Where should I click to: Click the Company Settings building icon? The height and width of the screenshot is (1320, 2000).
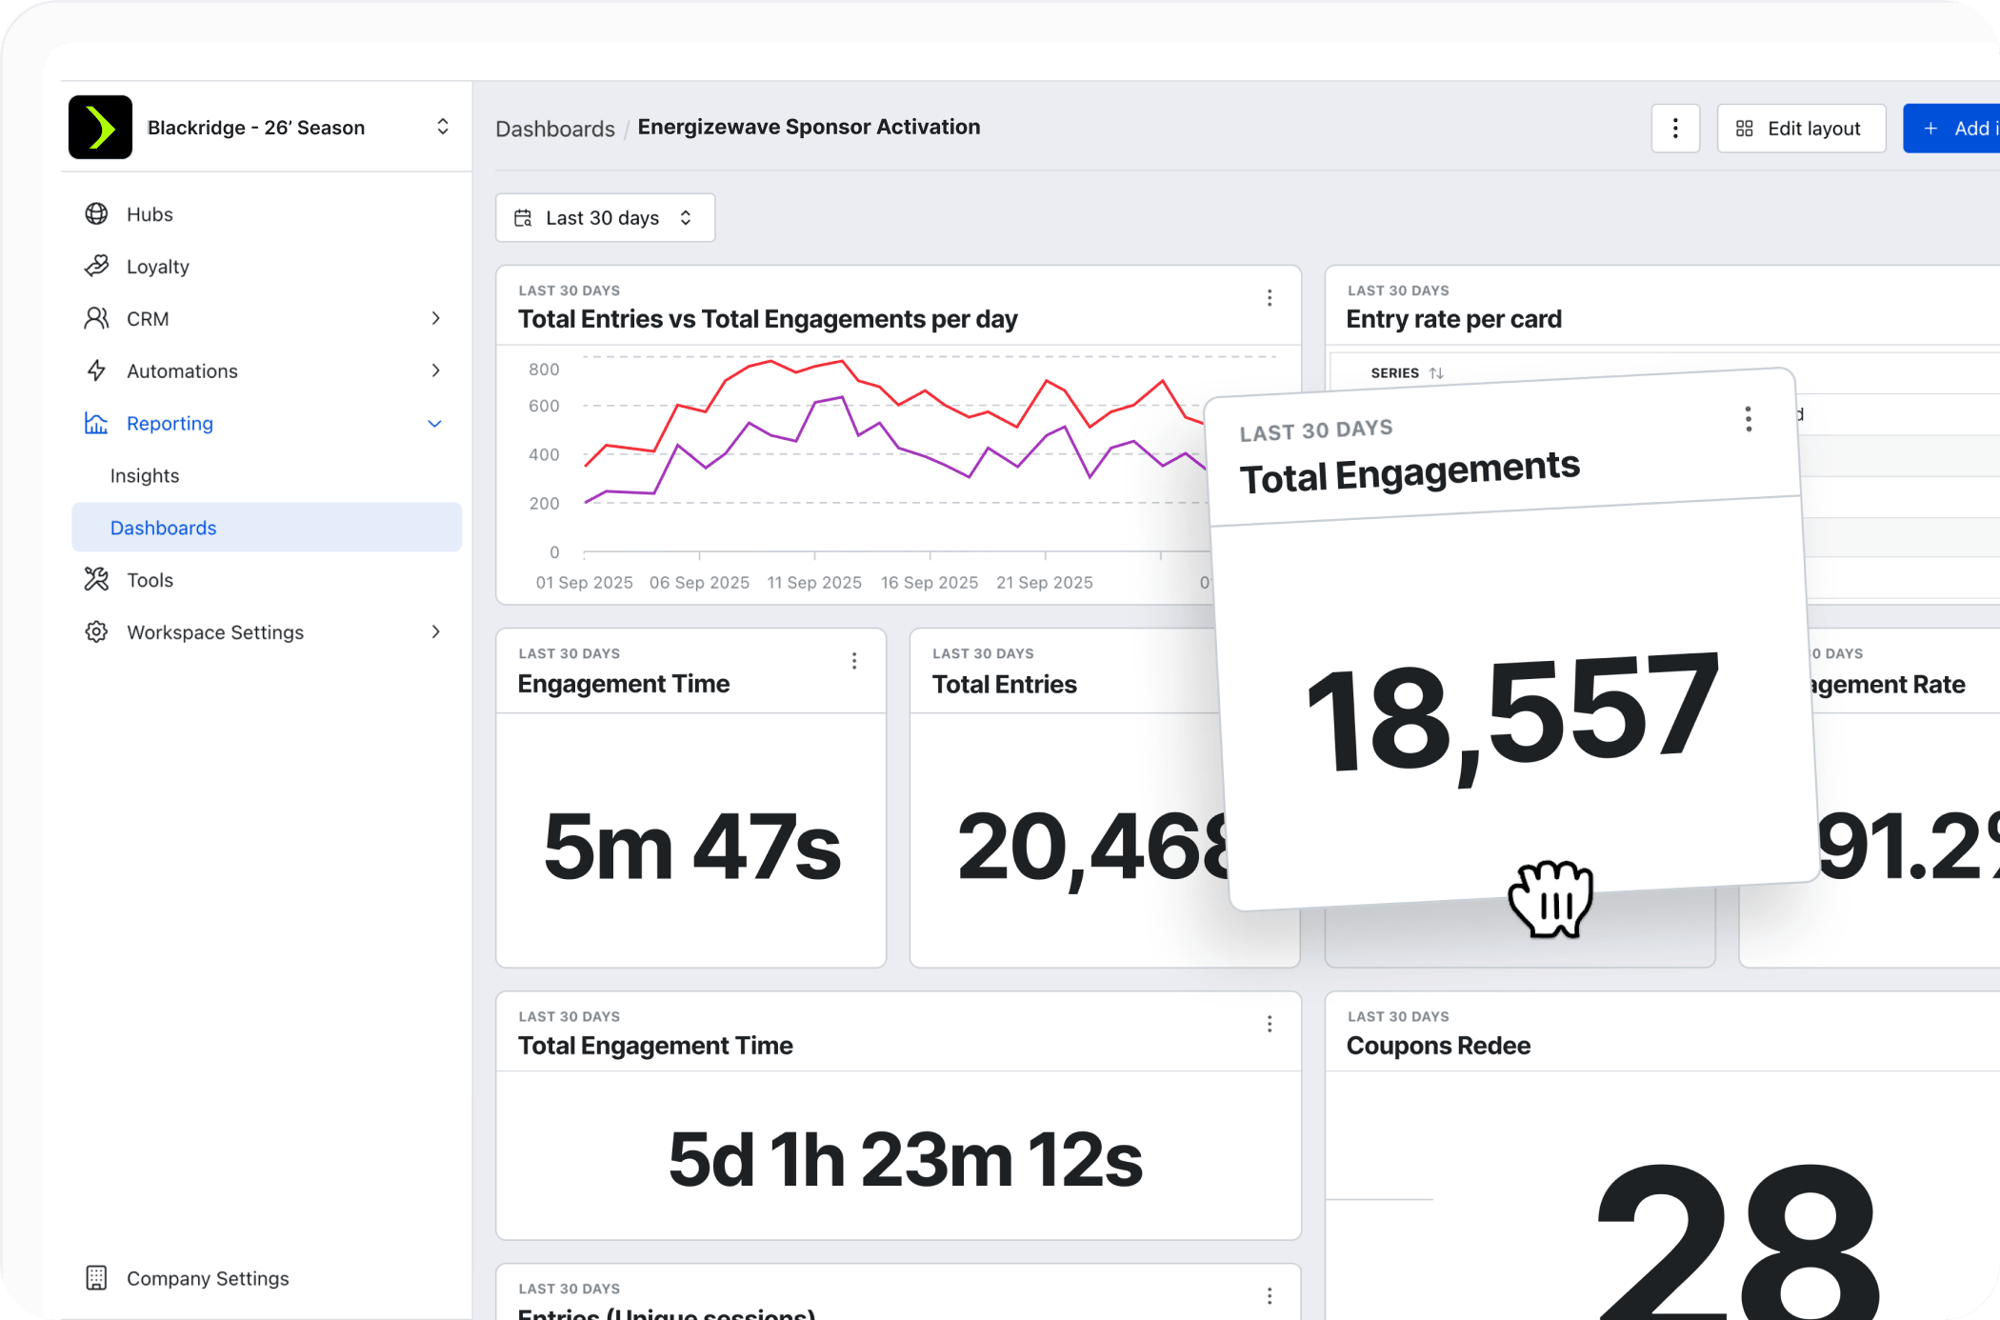coord(96,1278)
